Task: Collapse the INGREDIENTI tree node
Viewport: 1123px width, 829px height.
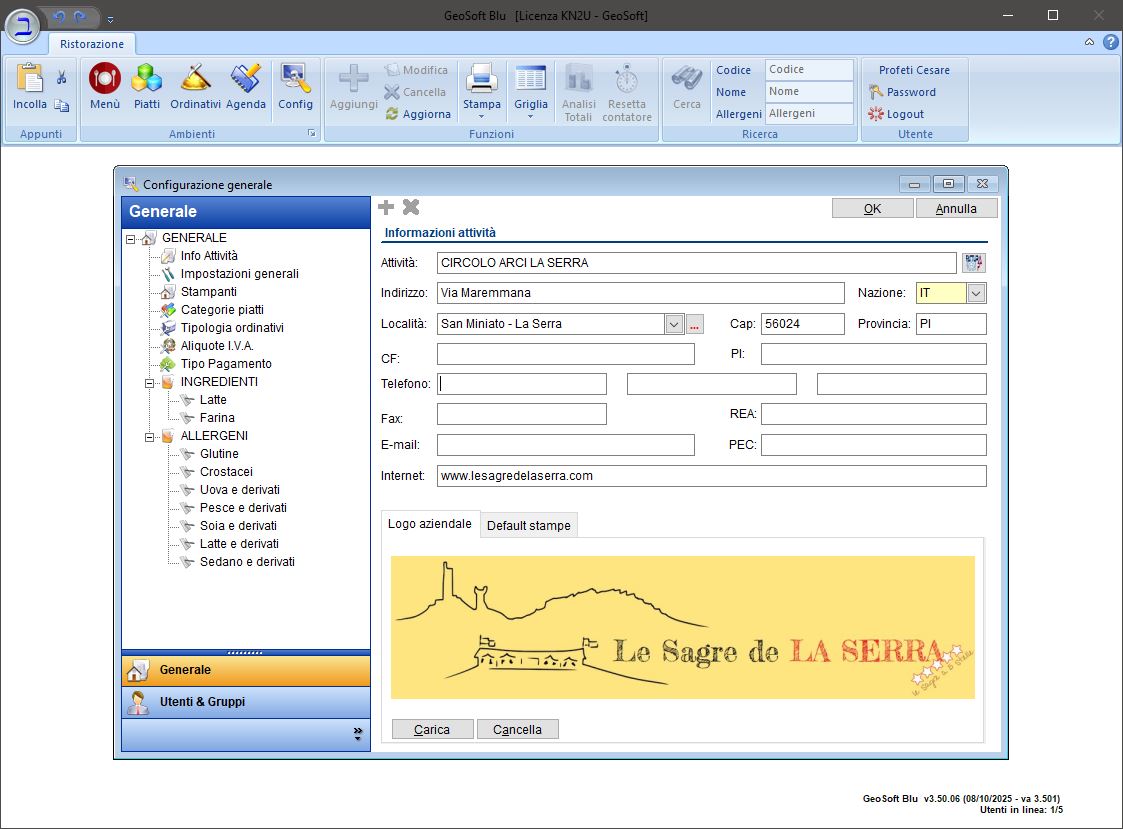Action: [149, 382]
